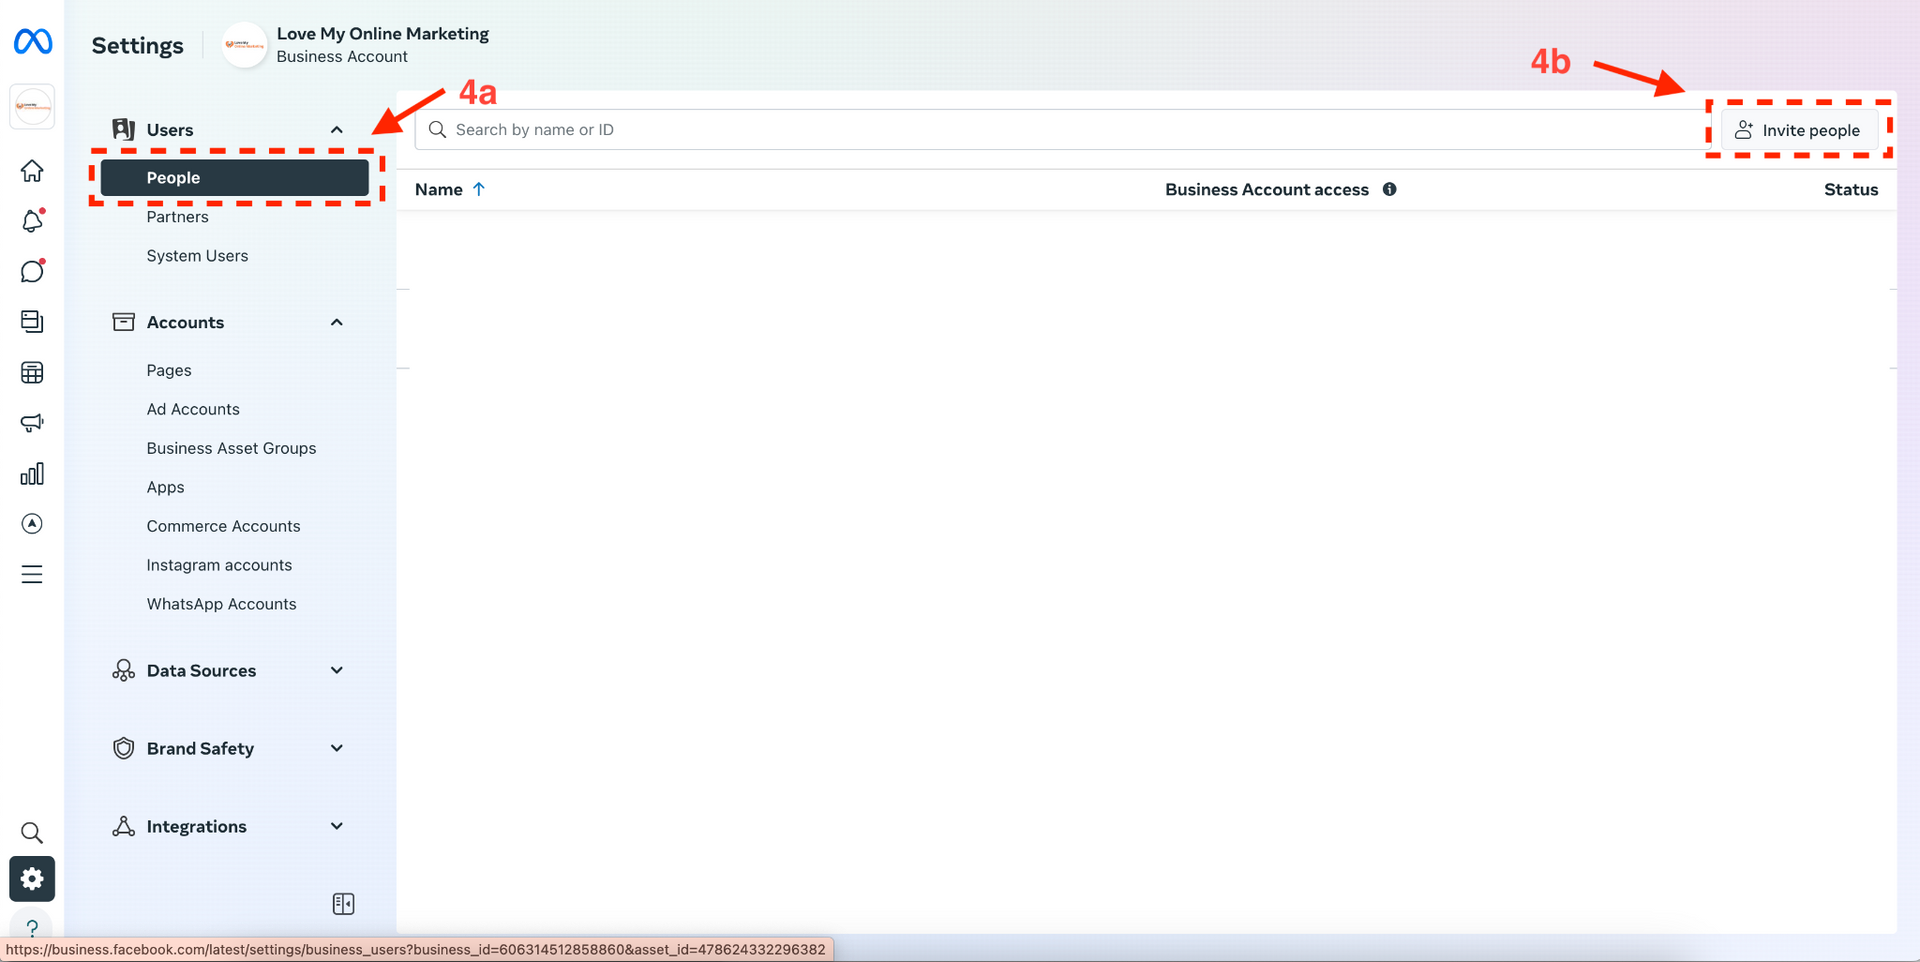This screenshot has width=1920, height=962.
Task: Open System Users
Action: pos(197,256)
